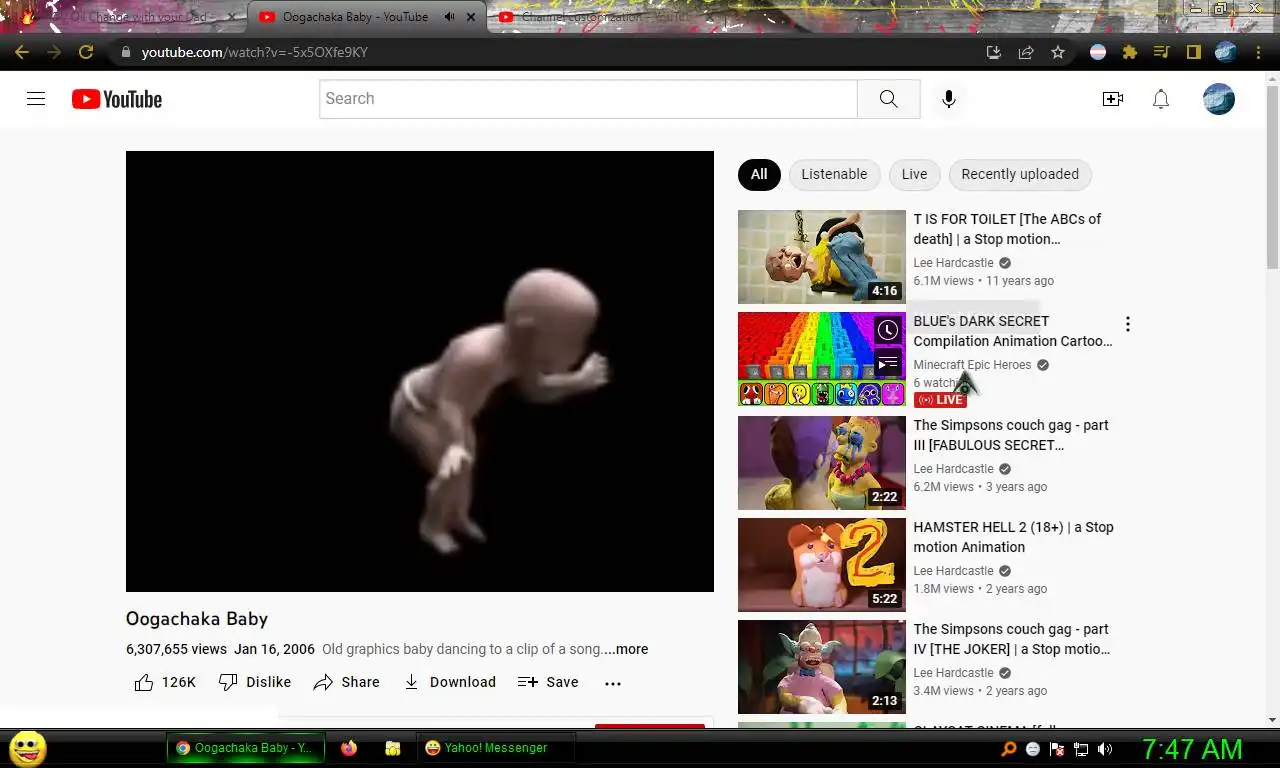Launch Firefox from the taskbar
1280x768 pixels.
[349, 748]
